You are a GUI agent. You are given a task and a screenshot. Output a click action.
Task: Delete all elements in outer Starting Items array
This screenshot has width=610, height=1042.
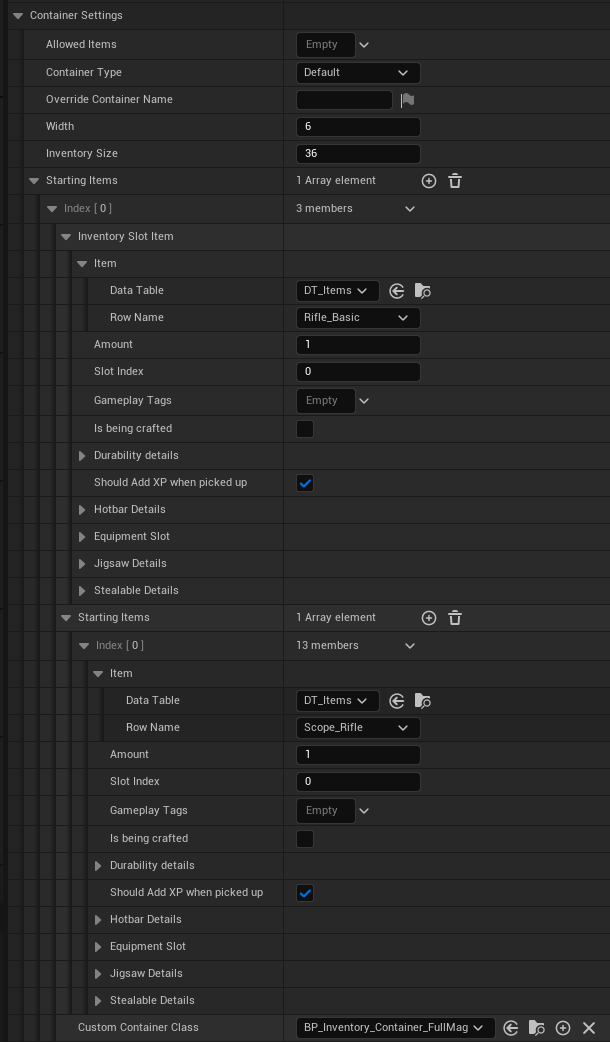(x=455, y=181)
